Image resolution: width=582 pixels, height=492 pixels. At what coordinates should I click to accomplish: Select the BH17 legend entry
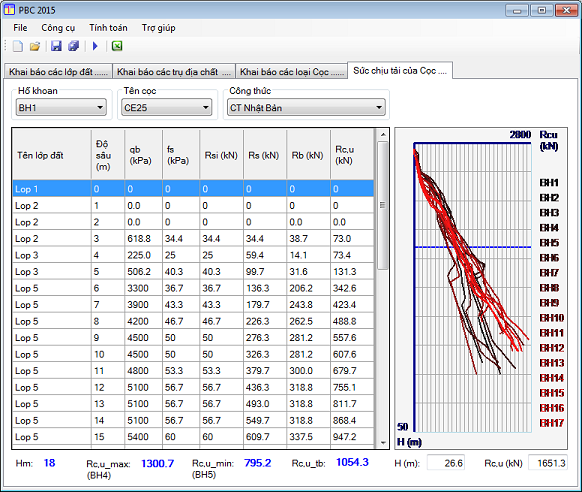[552, 423]
